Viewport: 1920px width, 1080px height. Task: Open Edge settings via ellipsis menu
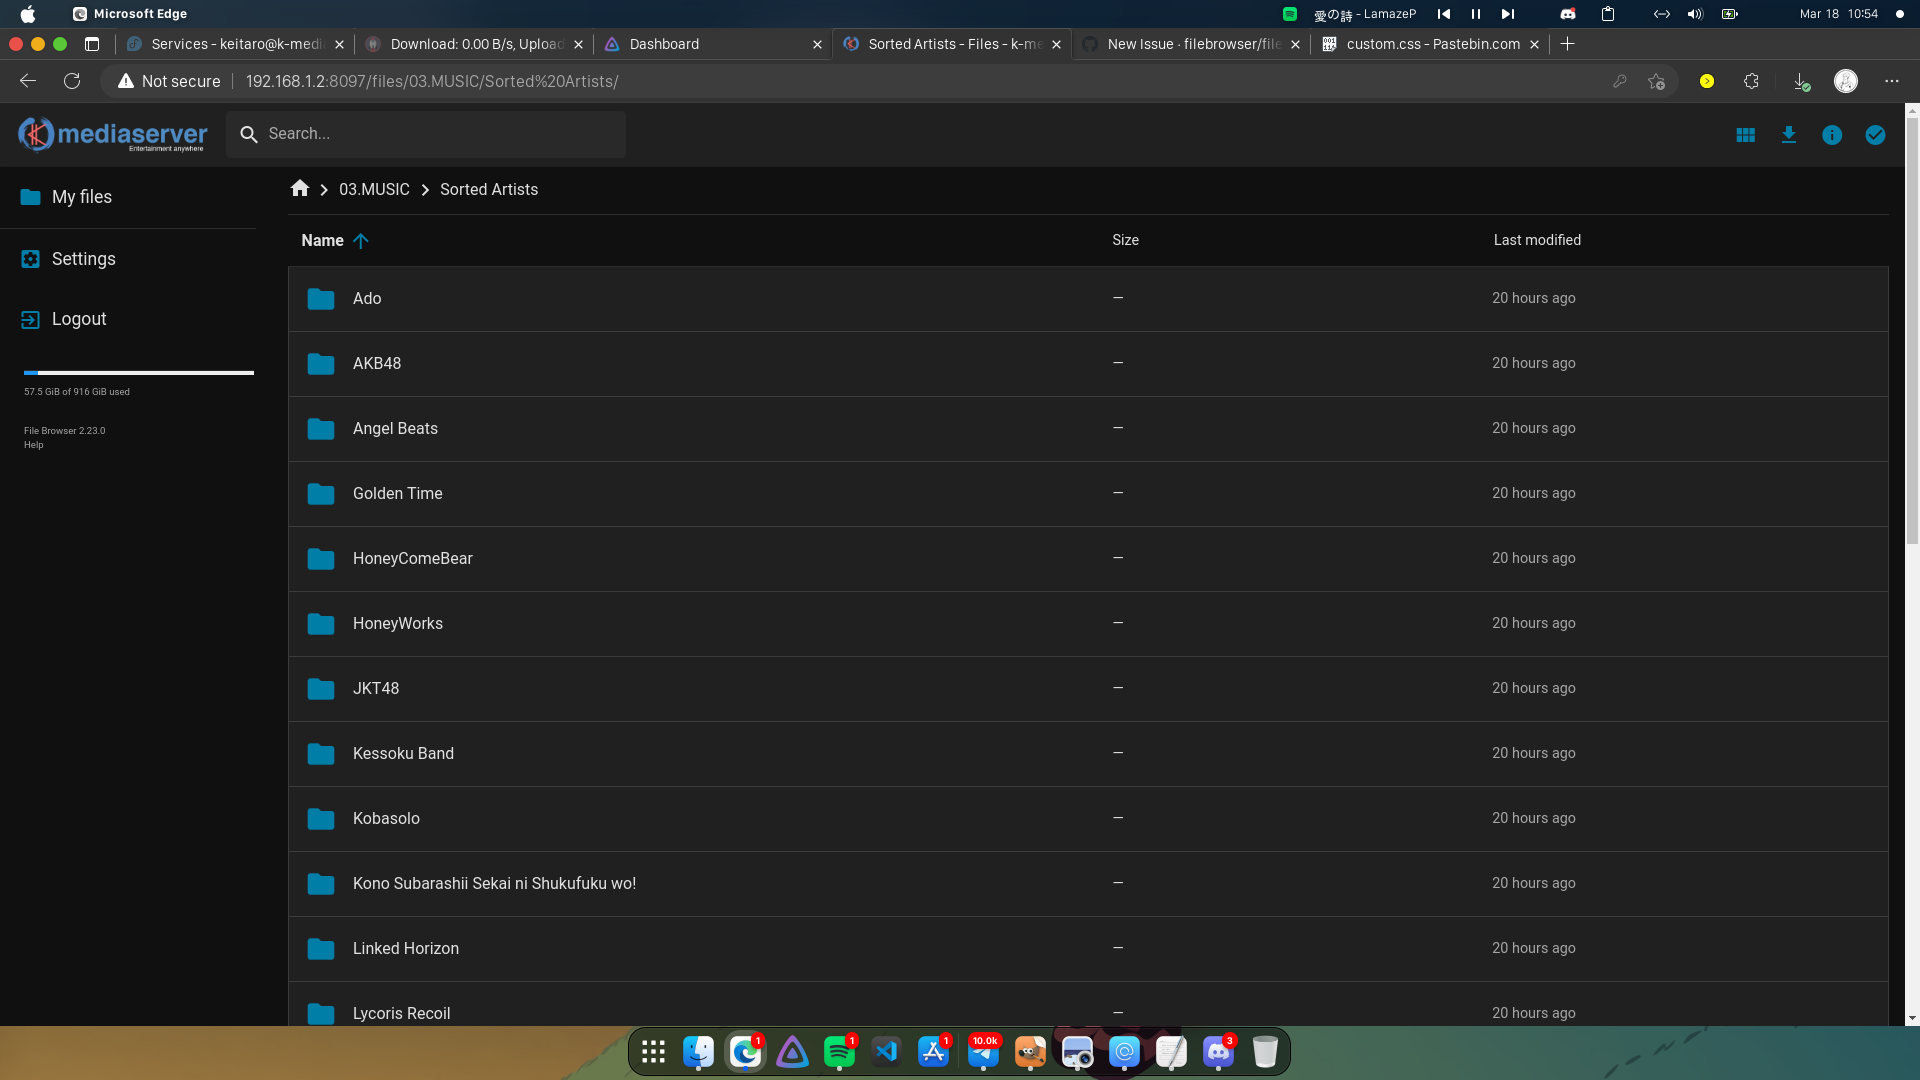pyautogui.click(x=1892, y=81)
